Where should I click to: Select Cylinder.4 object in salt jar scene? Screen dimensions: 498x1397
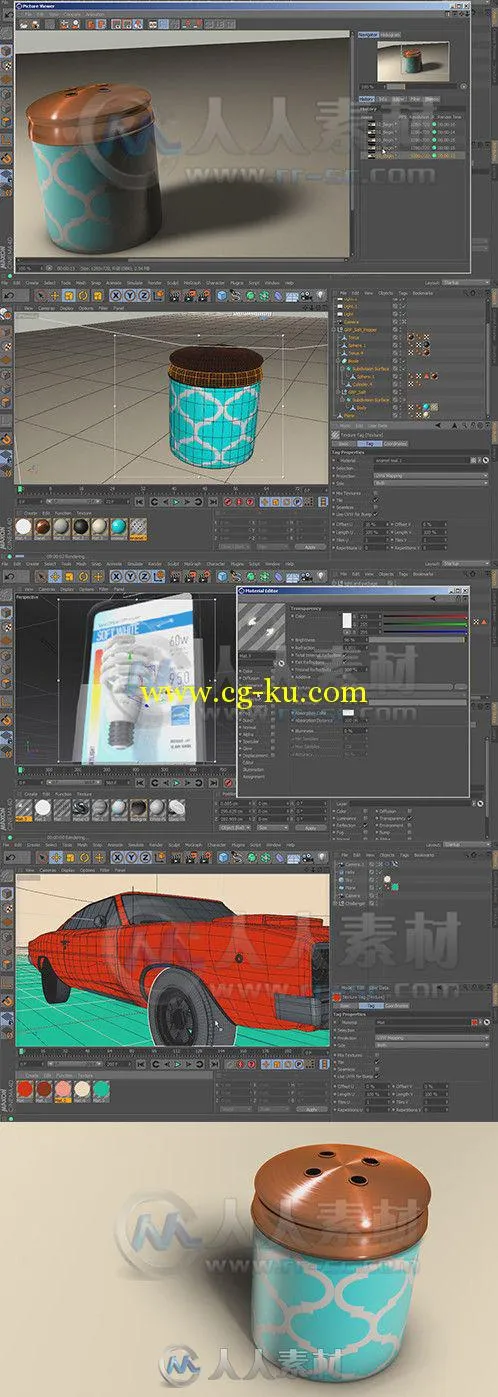click(362, 383)
